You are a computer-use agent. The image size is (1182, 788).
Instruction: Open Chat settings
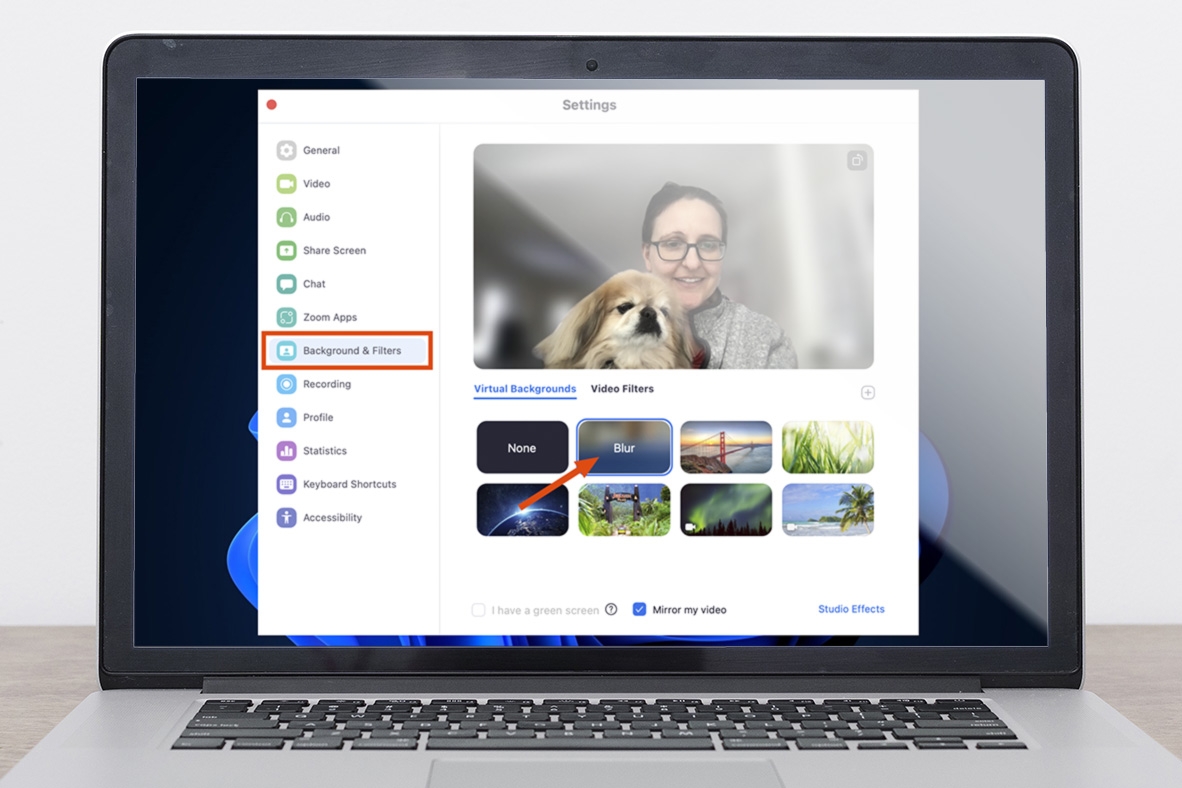pyautogui.click(x=314, y=284)
